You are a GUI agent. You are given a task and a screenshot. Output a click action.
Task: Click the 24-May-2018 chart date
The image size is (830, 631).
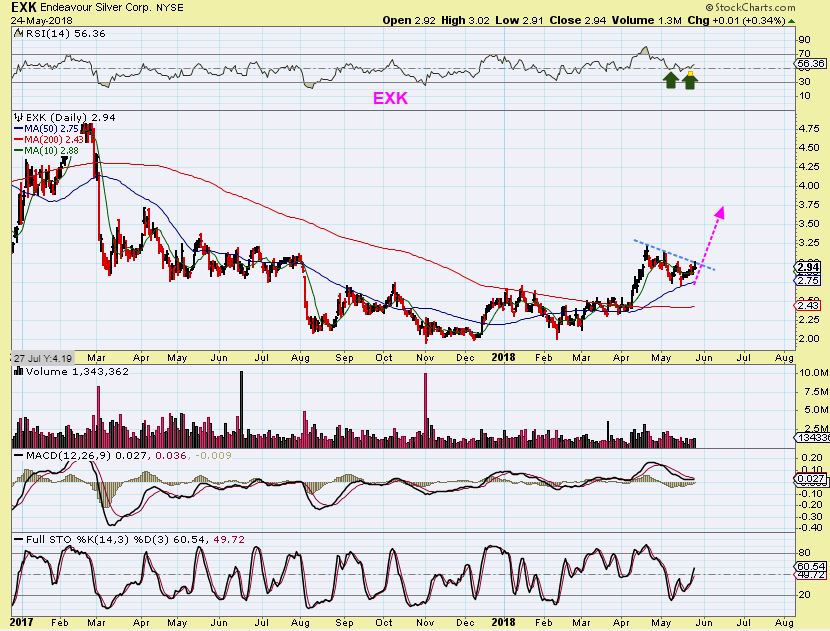click(41, 21)
